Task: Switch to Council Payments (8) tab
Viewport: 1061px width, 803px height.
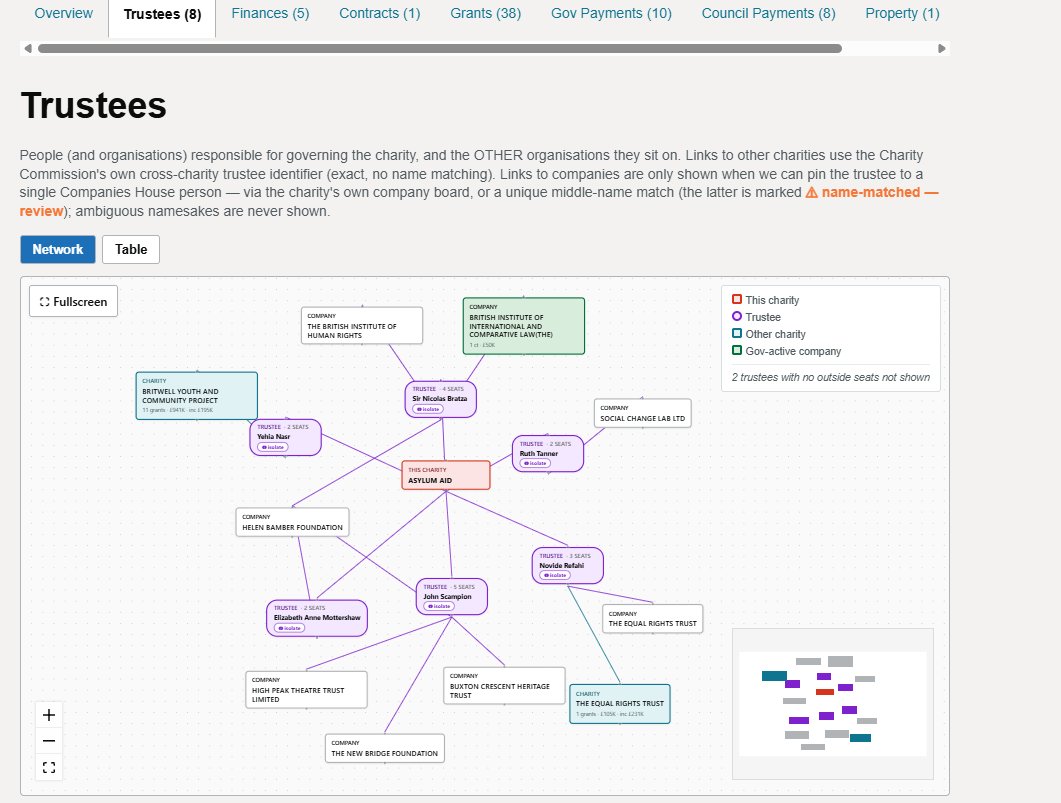Action: pos(769,14)
